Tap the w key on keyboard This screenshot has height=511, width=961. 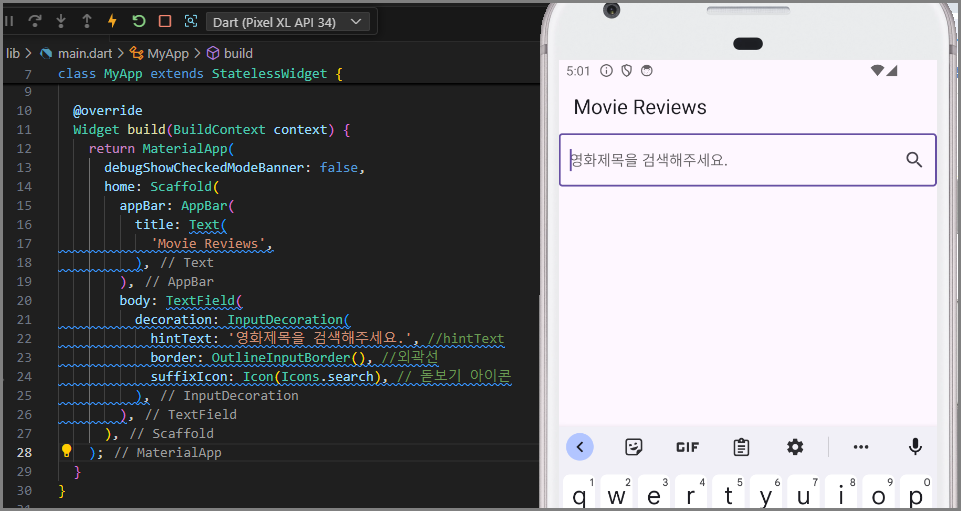(x=617, y=492)
